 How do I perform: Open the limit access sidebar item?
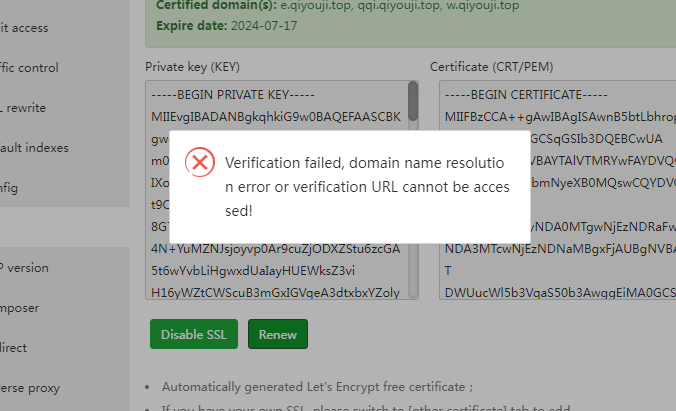pos(24,28)
